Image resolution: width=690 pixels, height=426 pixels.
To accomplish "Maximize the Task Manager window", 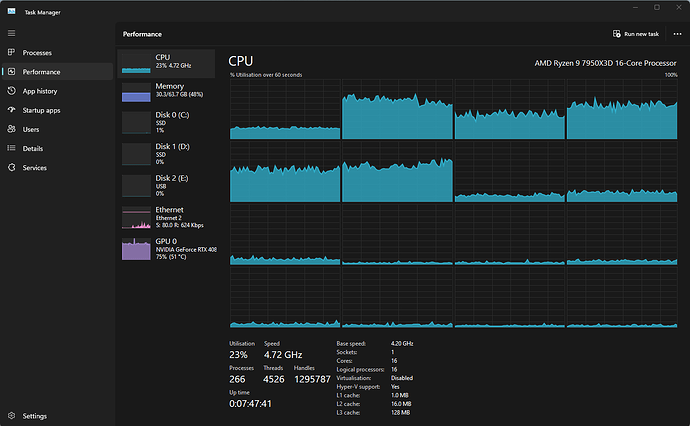I will click(x=657, y=7).
